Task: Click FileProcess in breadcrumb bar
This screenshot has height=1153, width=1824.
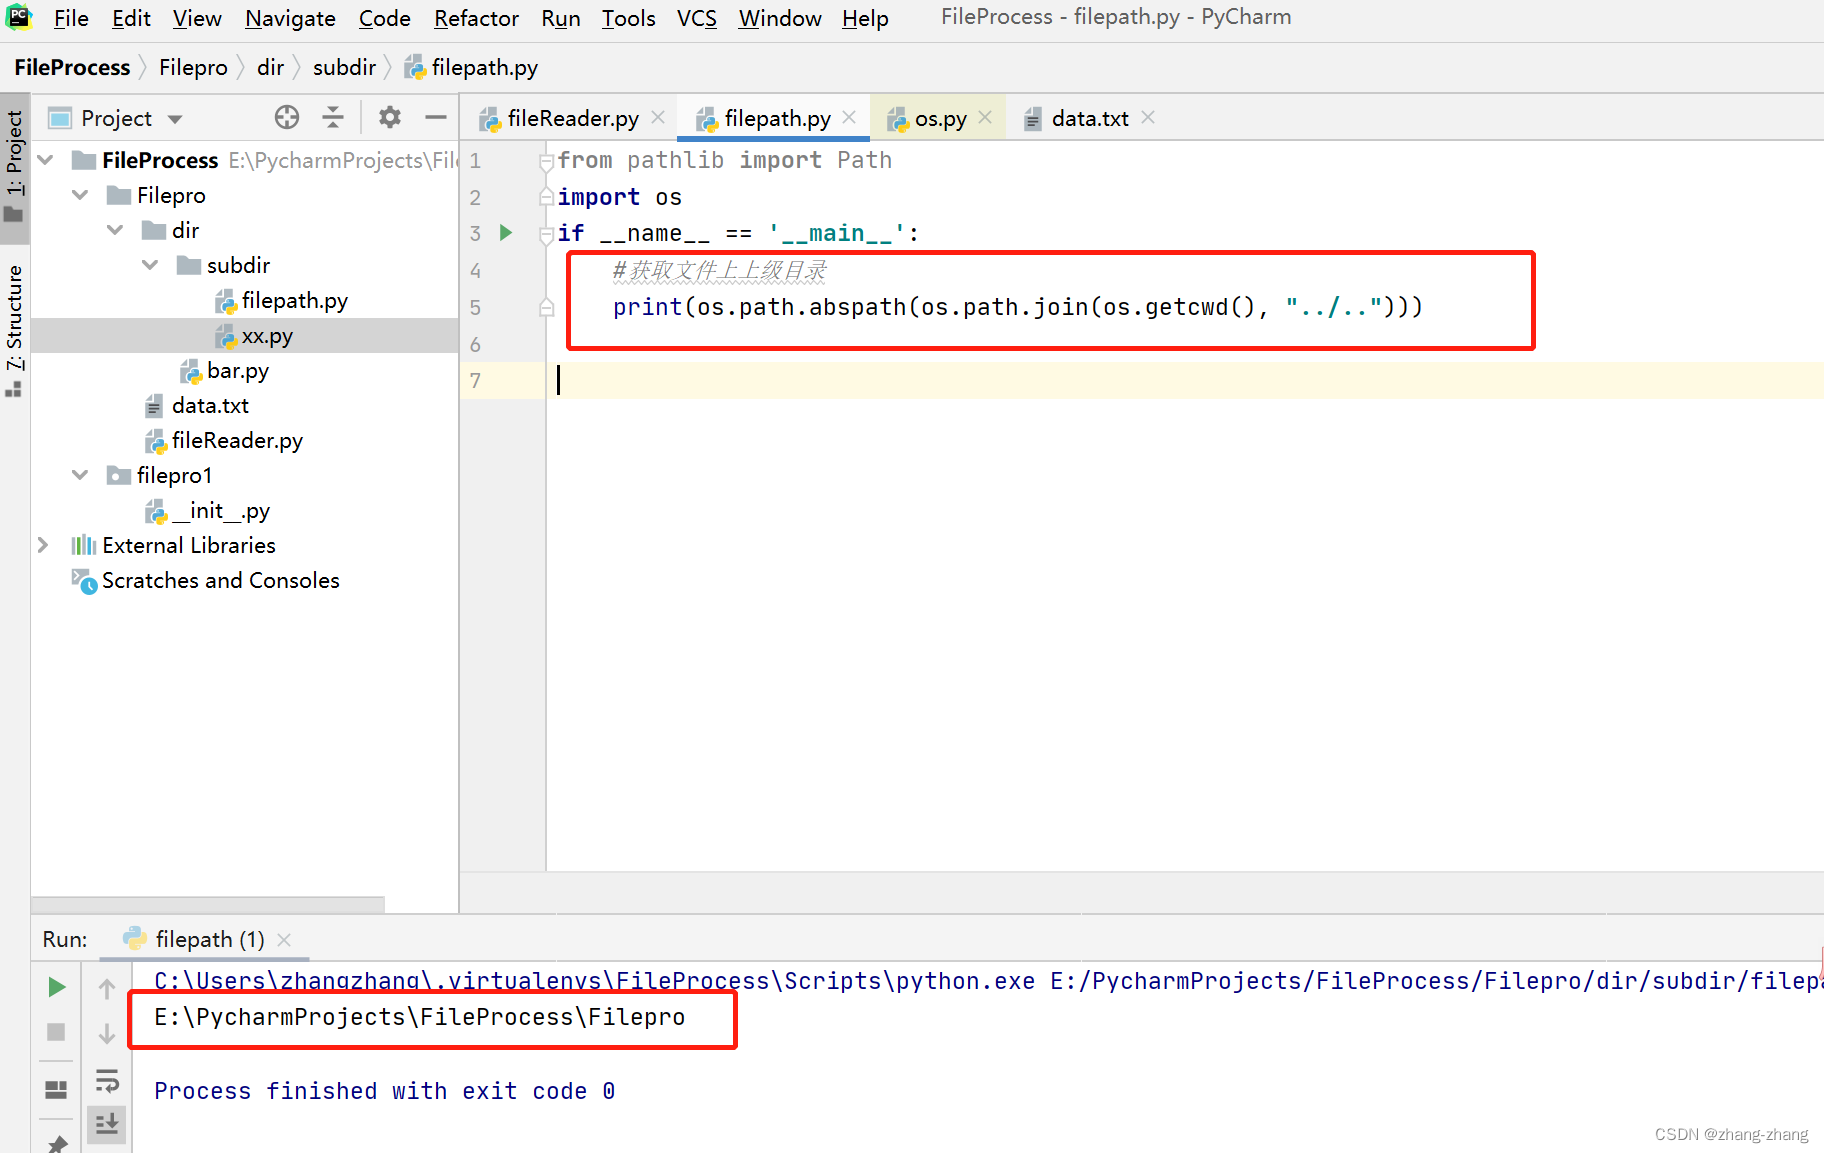Action: [x=72, y=67]
